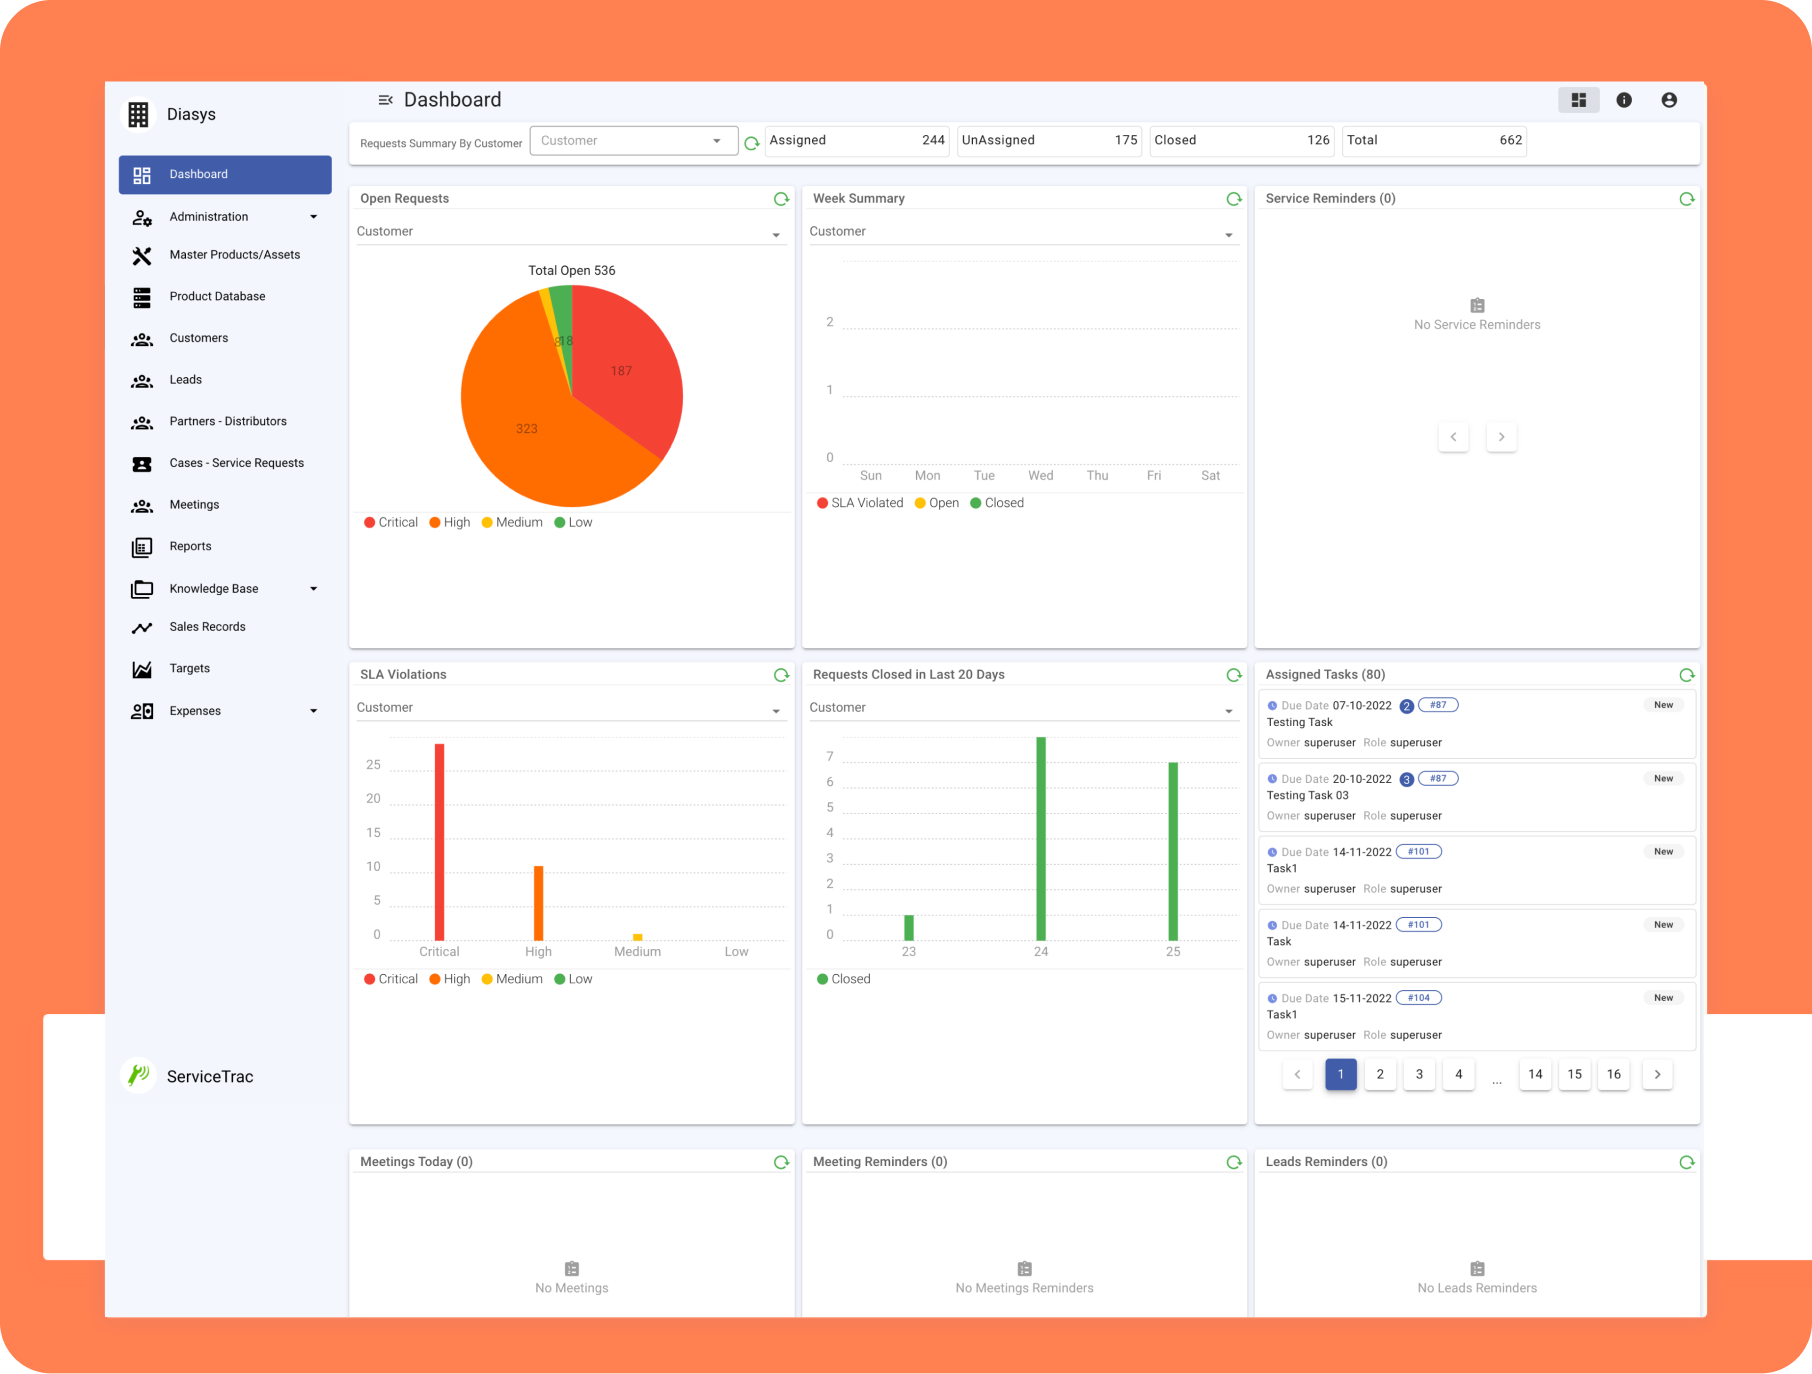Refresh the Meeting Reminders panel

[1234, 1162]
